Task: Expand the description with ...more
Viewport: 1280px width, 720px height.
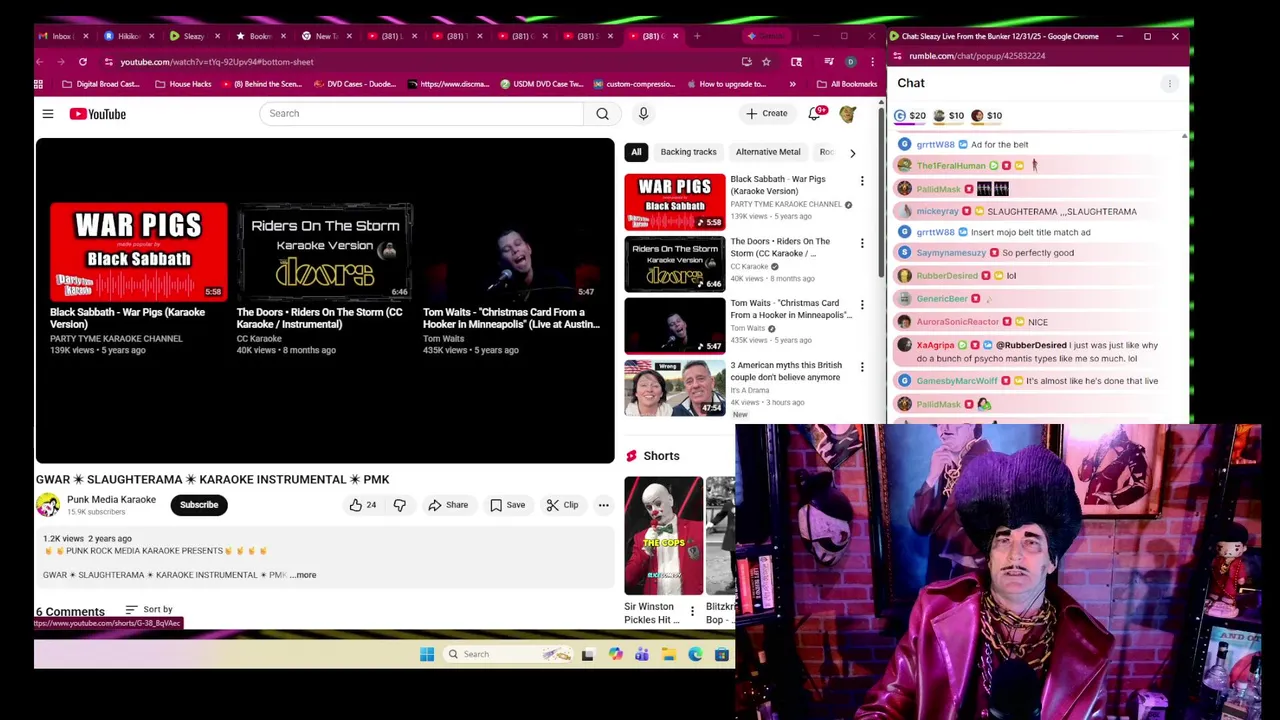Action: (304, 575)
